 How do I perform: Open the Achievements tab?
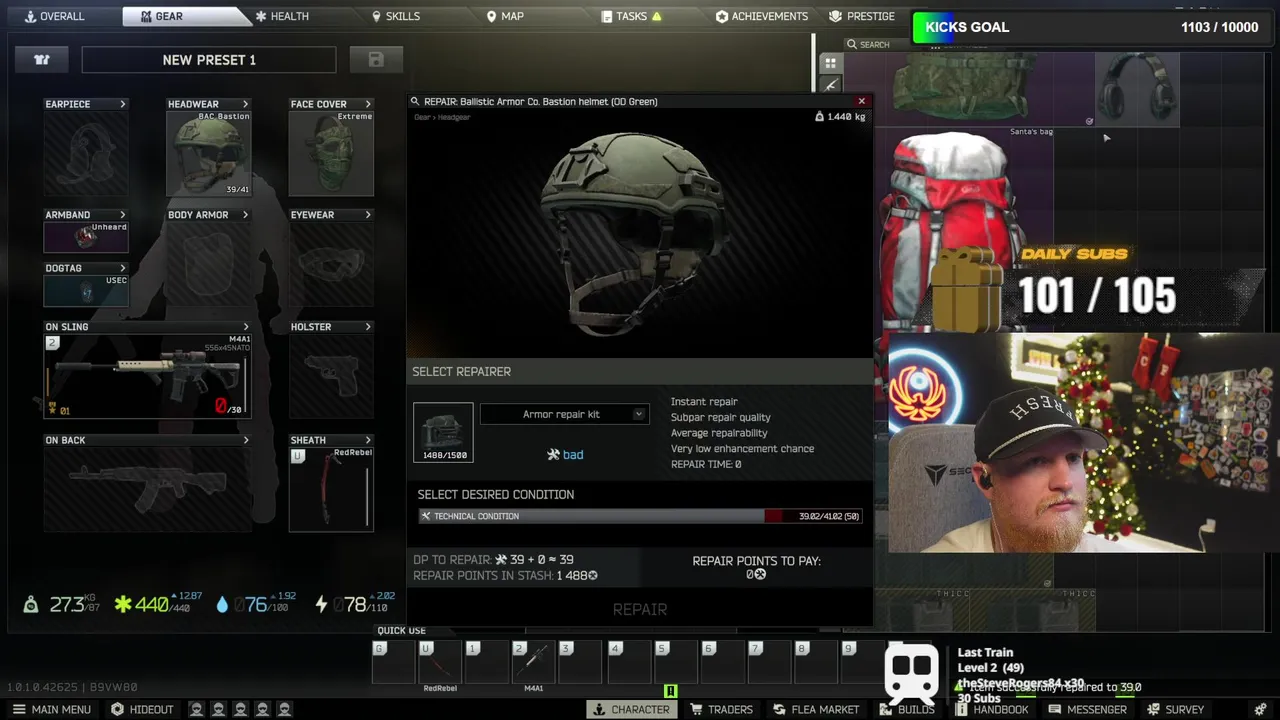click(x=762, y=16)
